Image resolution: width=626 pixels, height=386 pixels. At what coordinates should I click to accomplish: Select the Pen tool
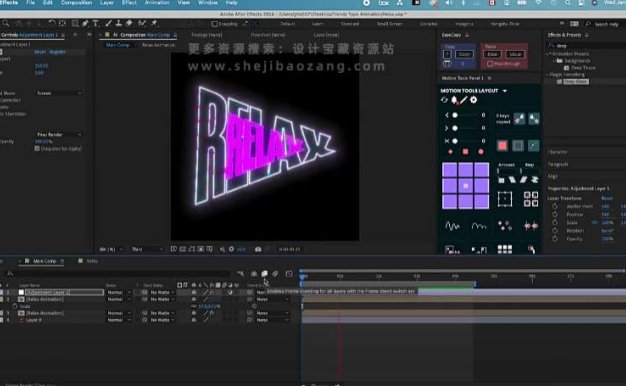pos(85,24)
